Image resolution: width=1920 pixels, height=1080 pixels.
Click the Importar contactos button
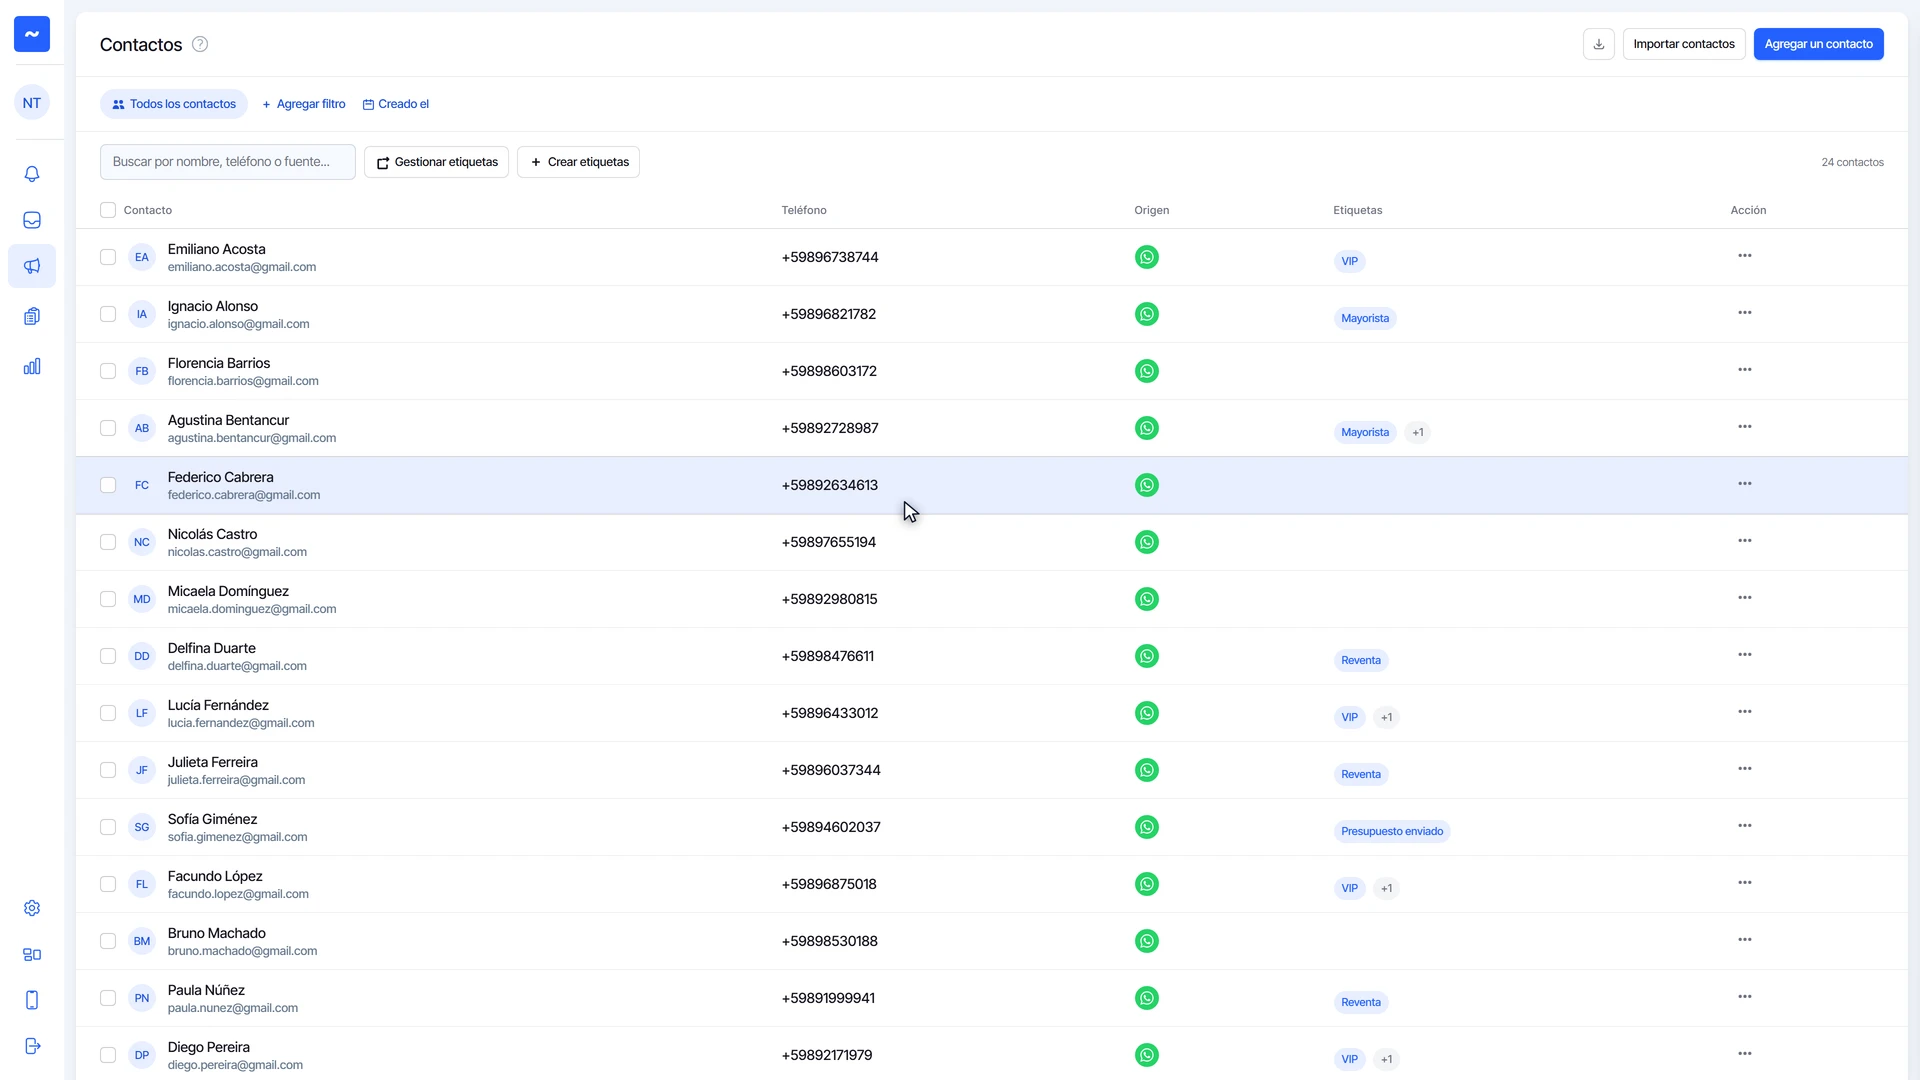(x=1684, y=44)
